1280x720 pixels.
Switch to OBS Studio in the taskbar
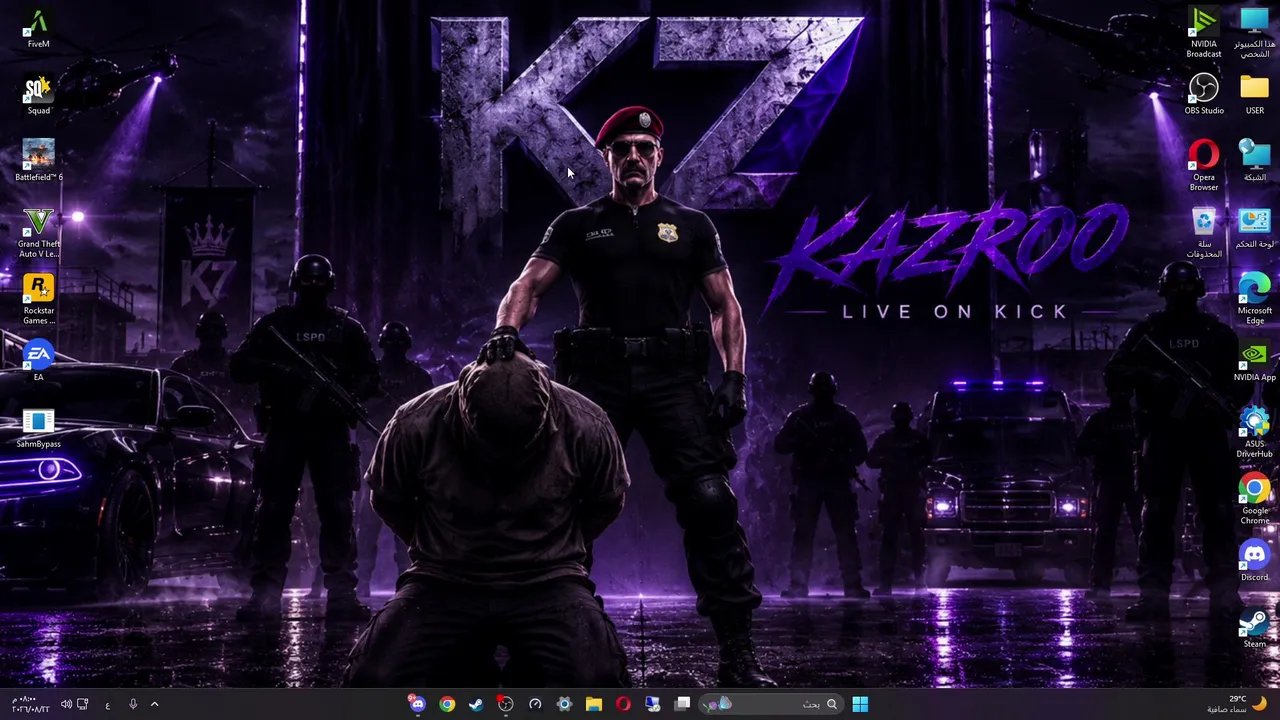506,704
